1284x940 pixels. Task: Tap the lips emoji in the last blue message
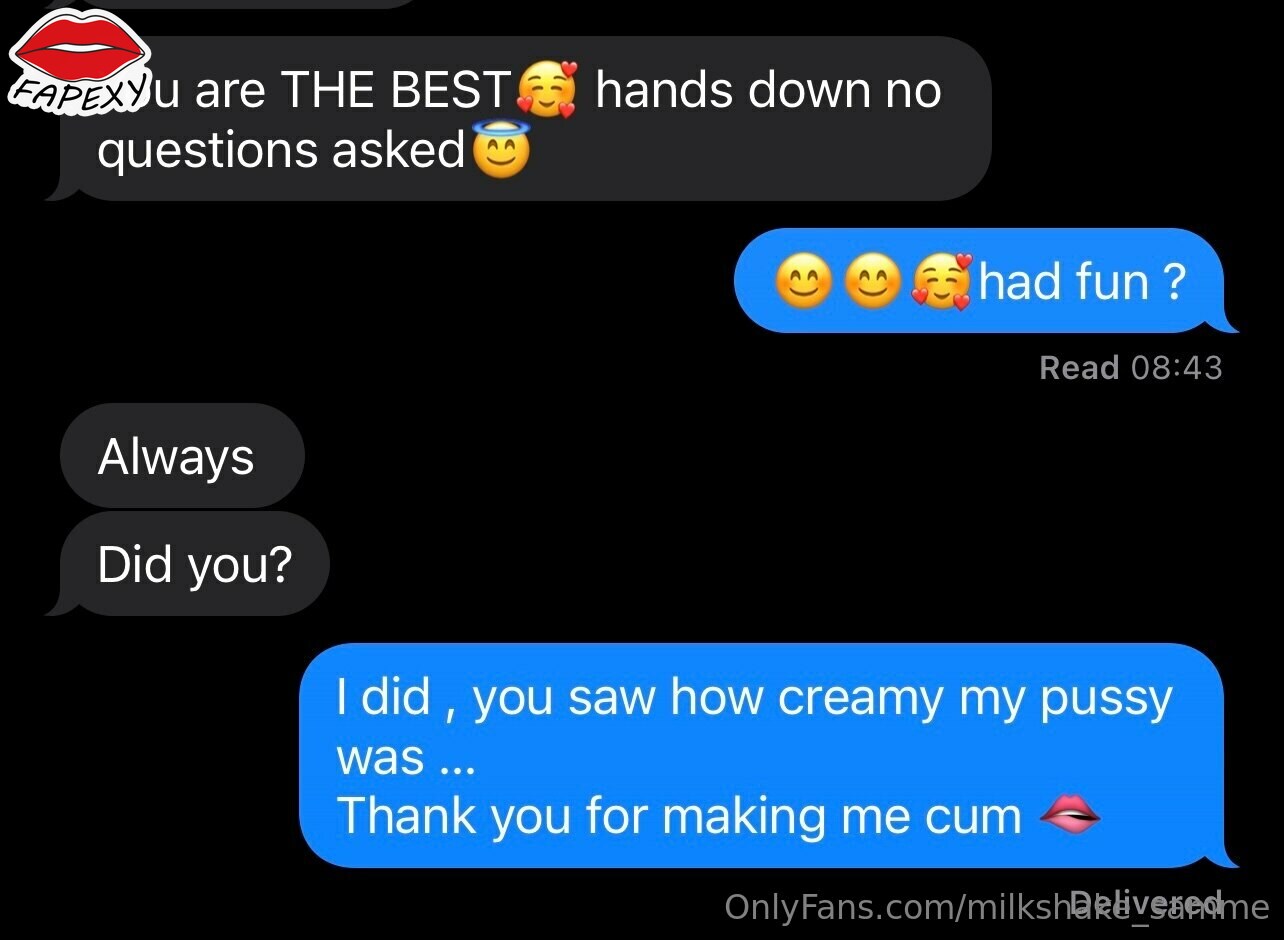pyautogui.click(x=1070, y=817)
